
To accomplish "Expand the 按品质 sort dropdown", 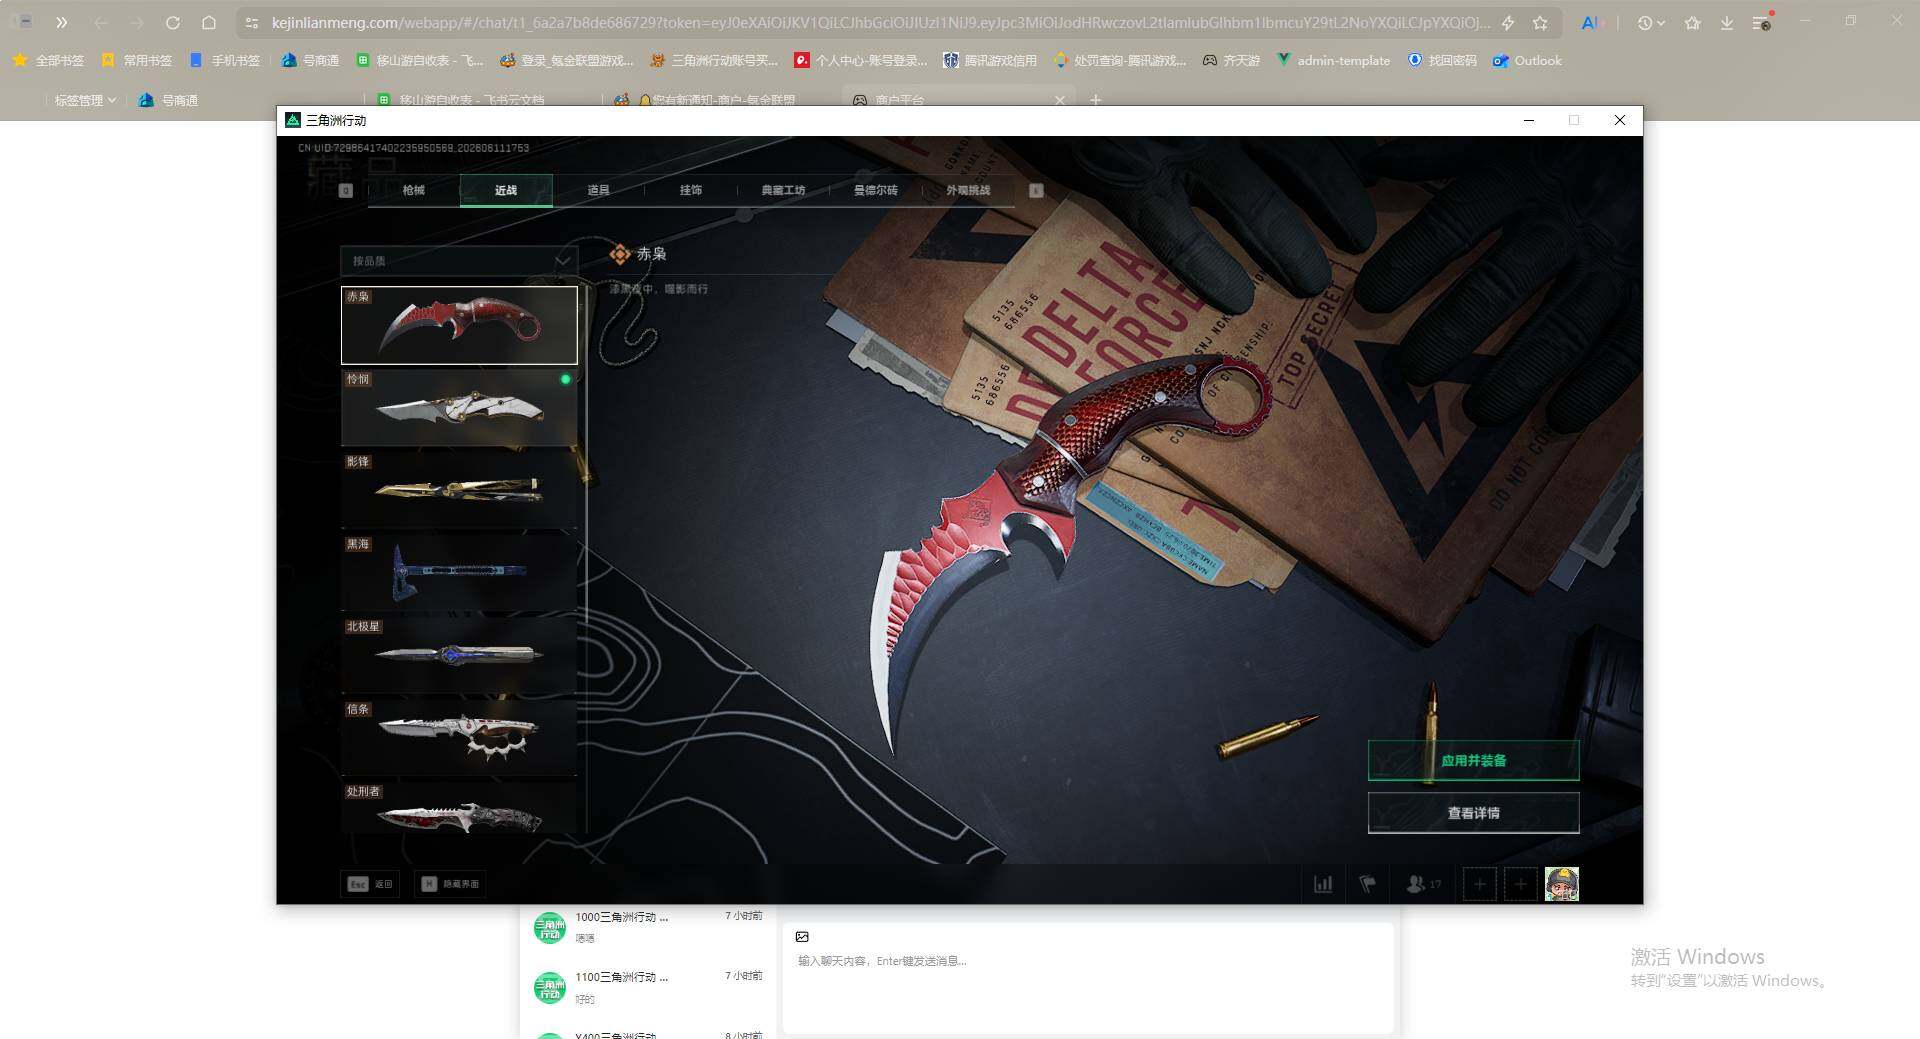I will (x=459, y=261).
